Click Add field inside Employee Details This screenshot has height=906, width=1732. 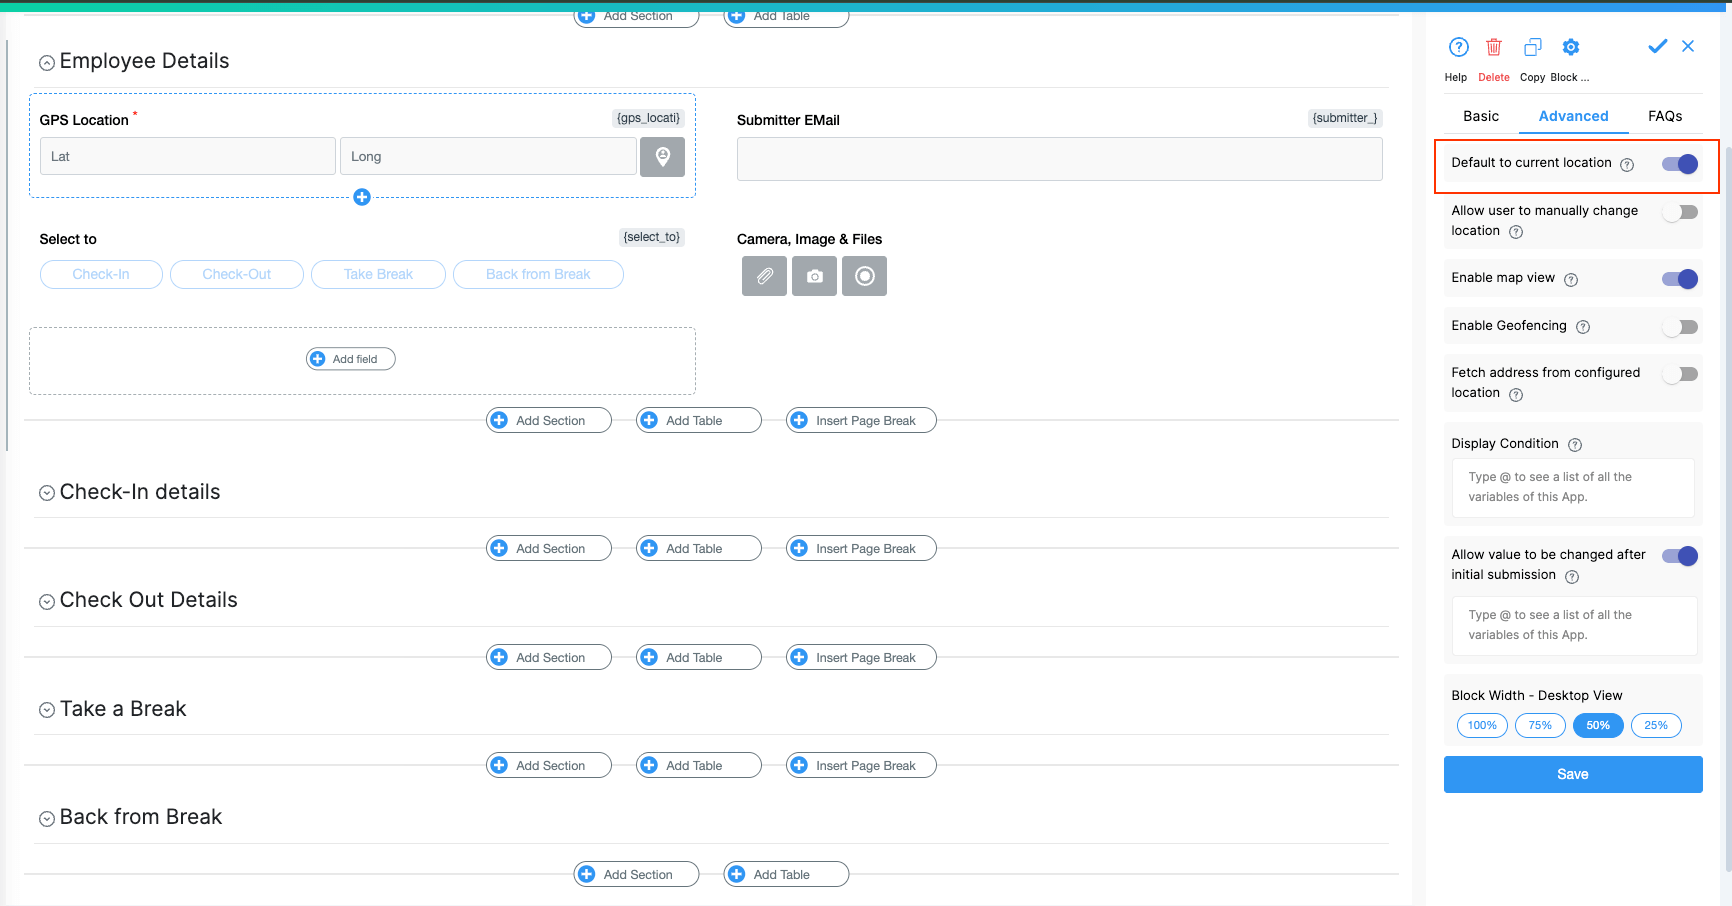pyautogui.click(x=350, y=358)
